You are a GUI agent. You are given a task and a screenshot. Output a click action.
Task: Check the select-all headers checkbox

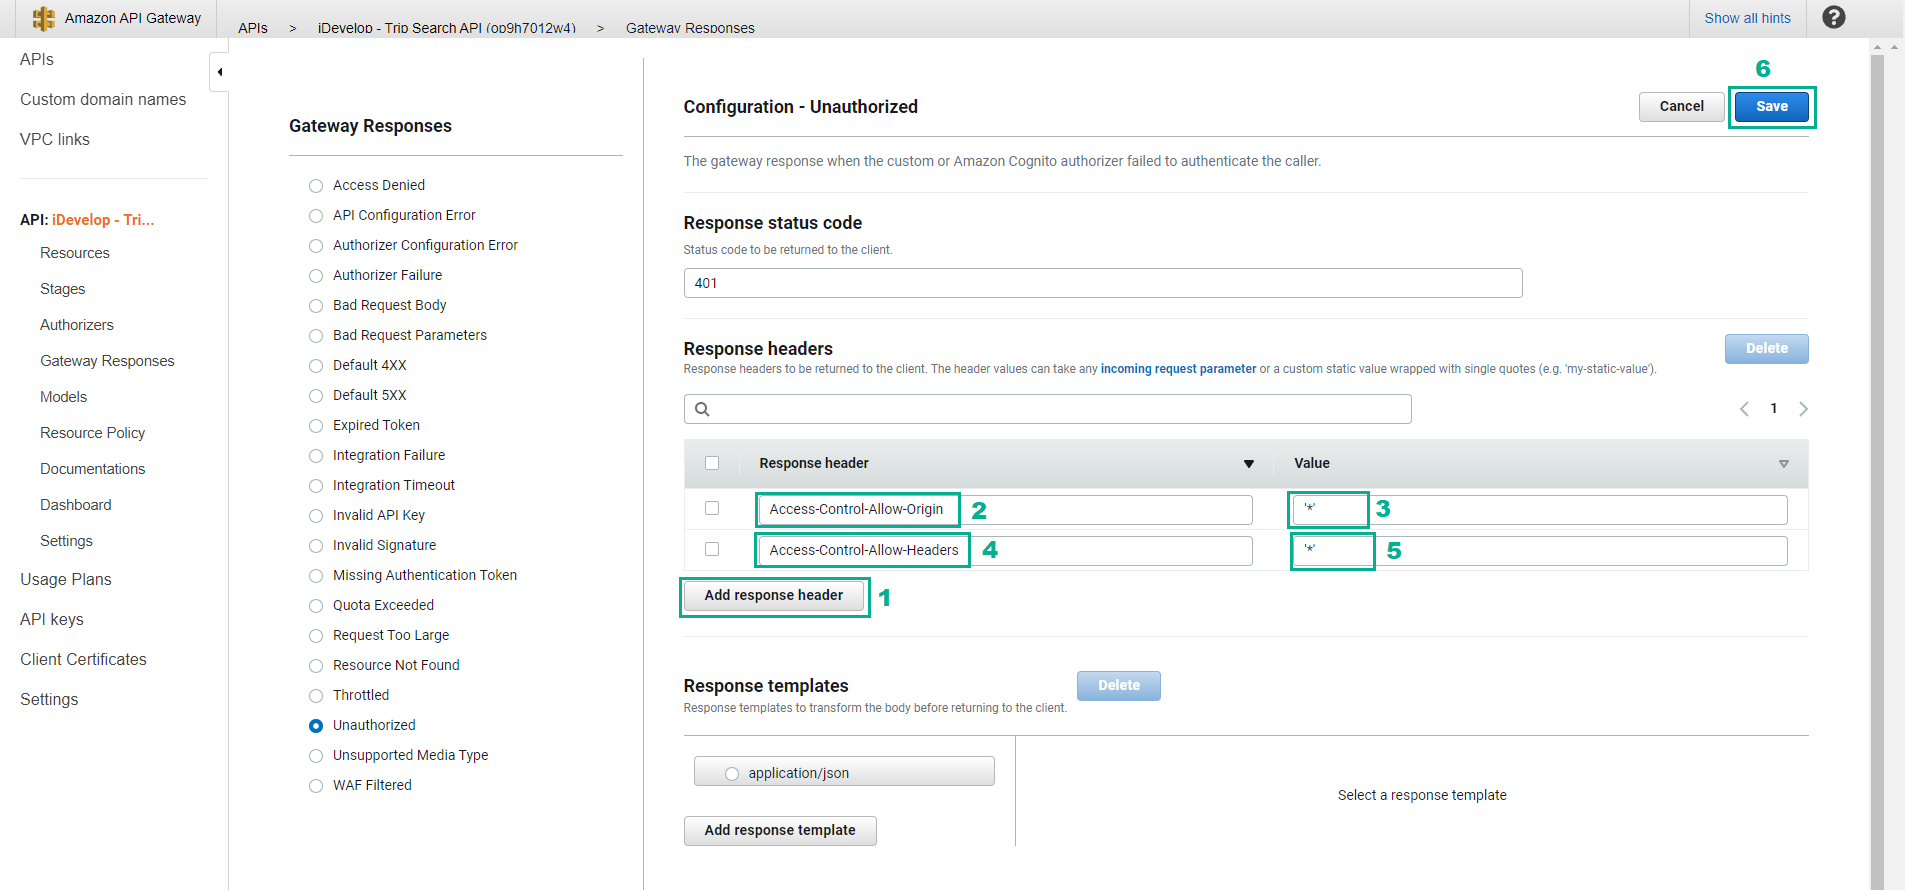tap(712, 463)
